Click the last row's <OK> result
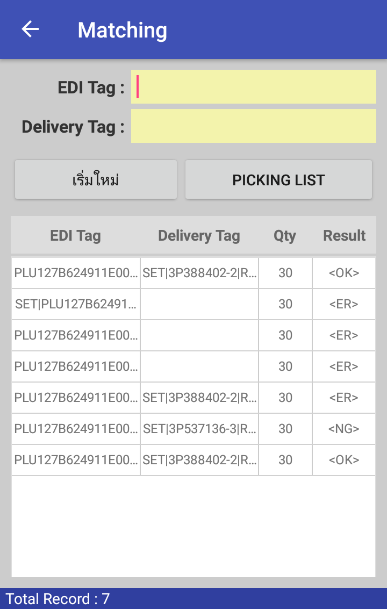This screenshot has width=387, height=609. [x=344, y=460]
